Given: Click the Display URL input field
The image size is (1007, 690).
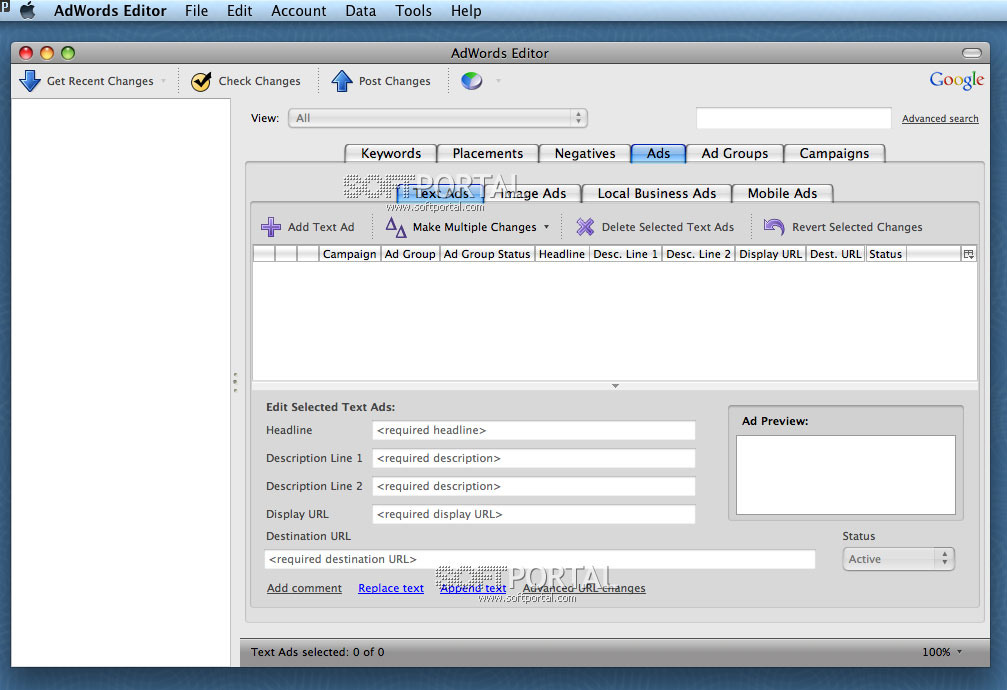Looking at the screenshot, I should (x=534, y=514).
